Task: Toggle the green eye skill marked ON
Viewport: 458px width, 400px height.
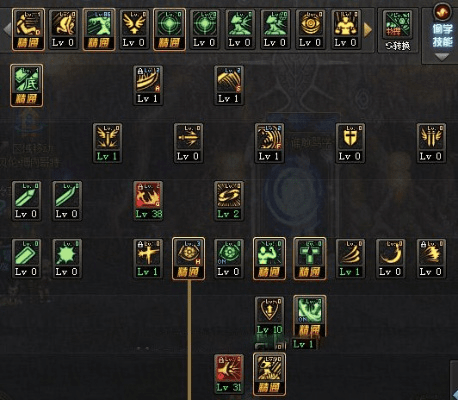Action: coord(229,258)
